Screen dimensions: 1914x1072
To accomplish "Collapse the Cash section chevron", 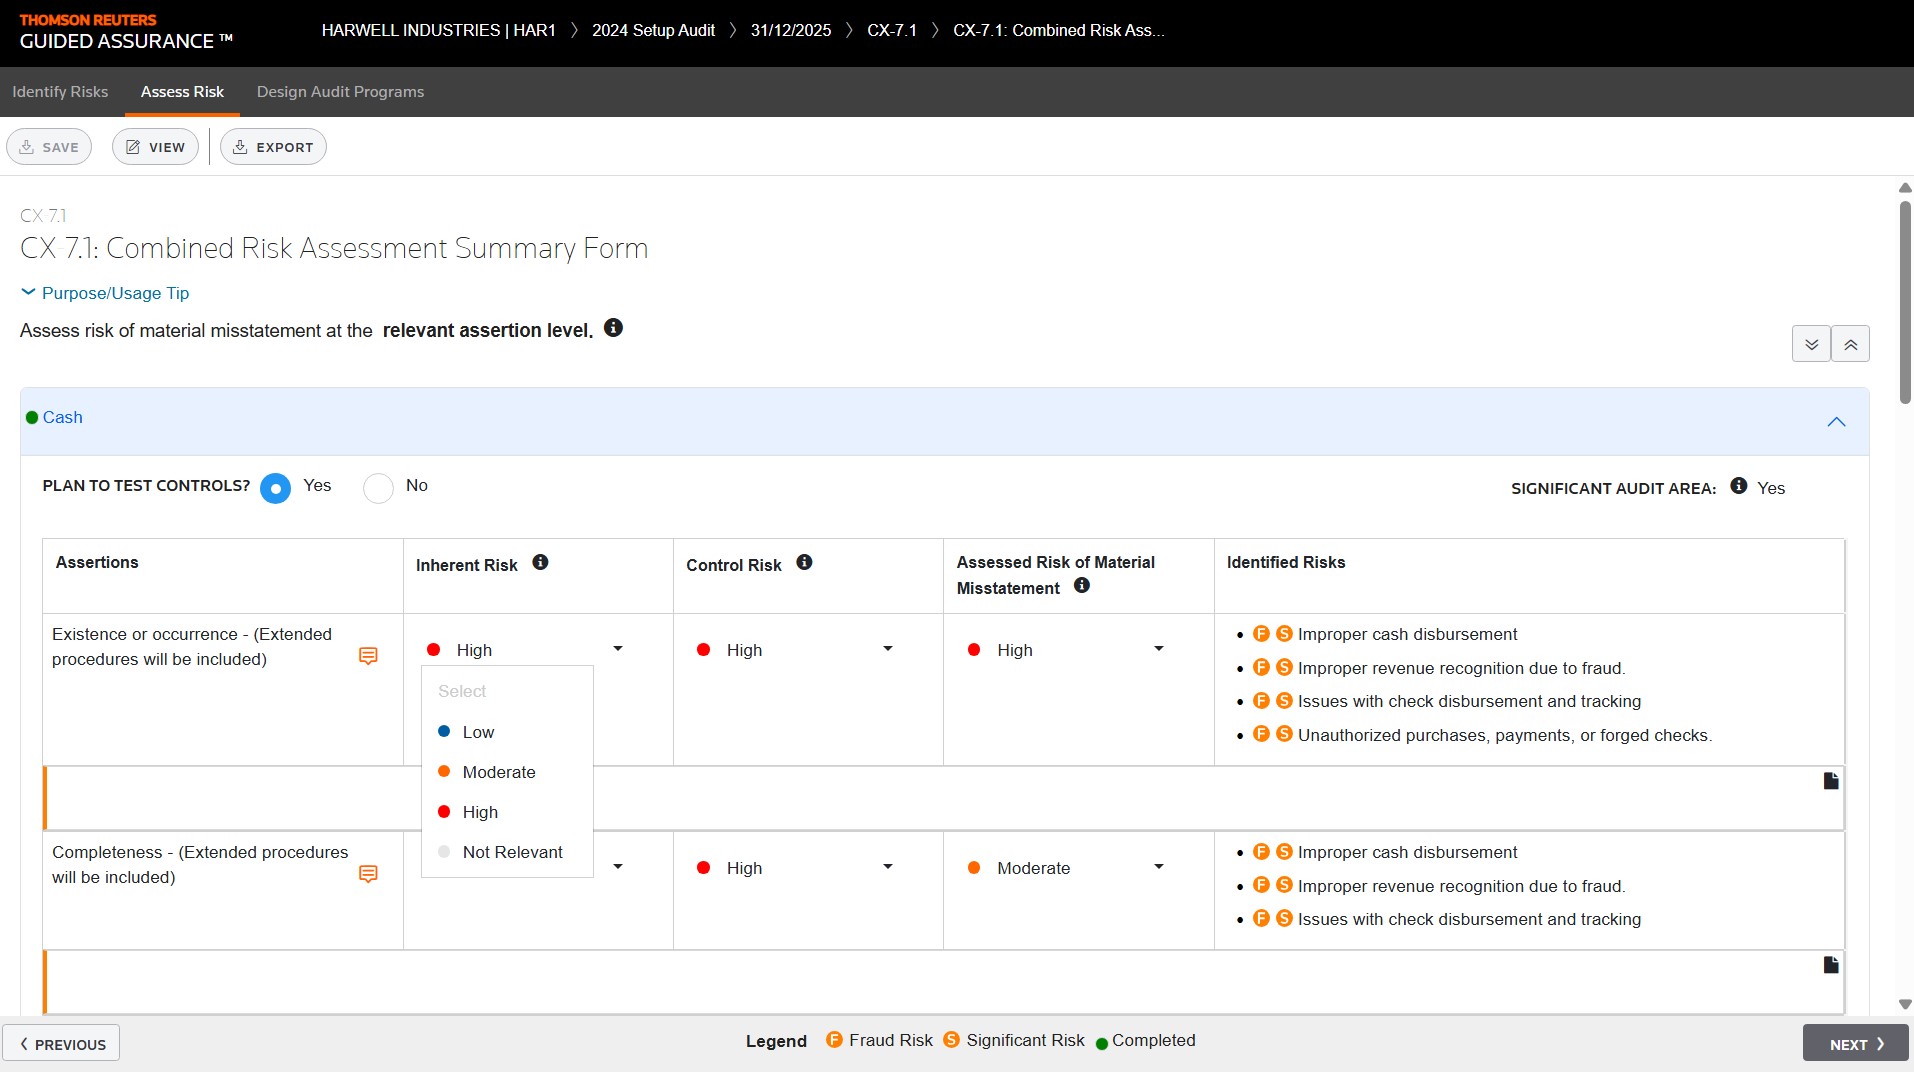I will [x=1836, y=422].
